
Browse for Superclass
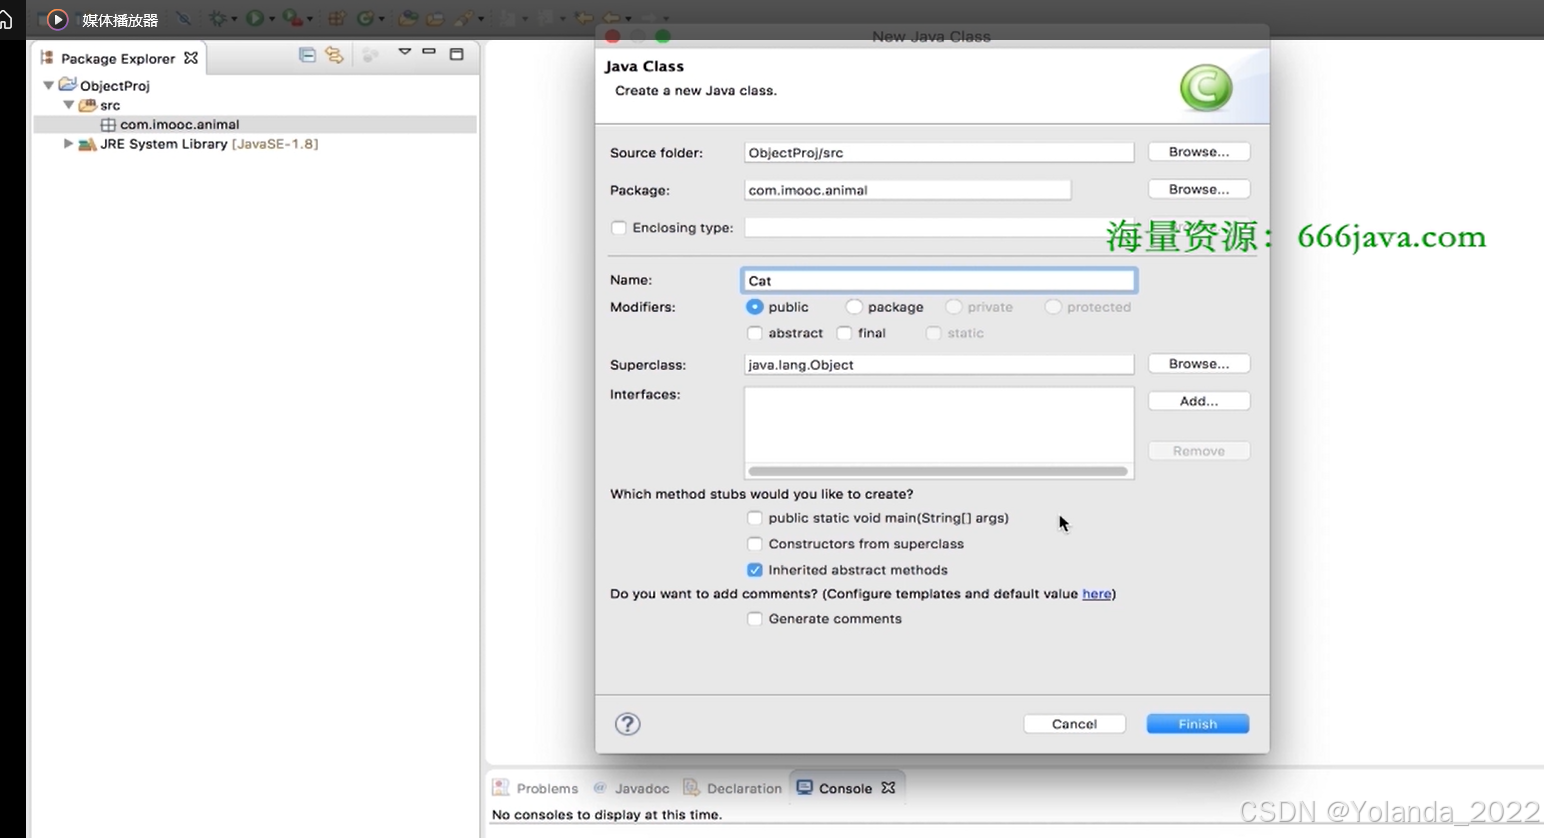point(1199,364)
